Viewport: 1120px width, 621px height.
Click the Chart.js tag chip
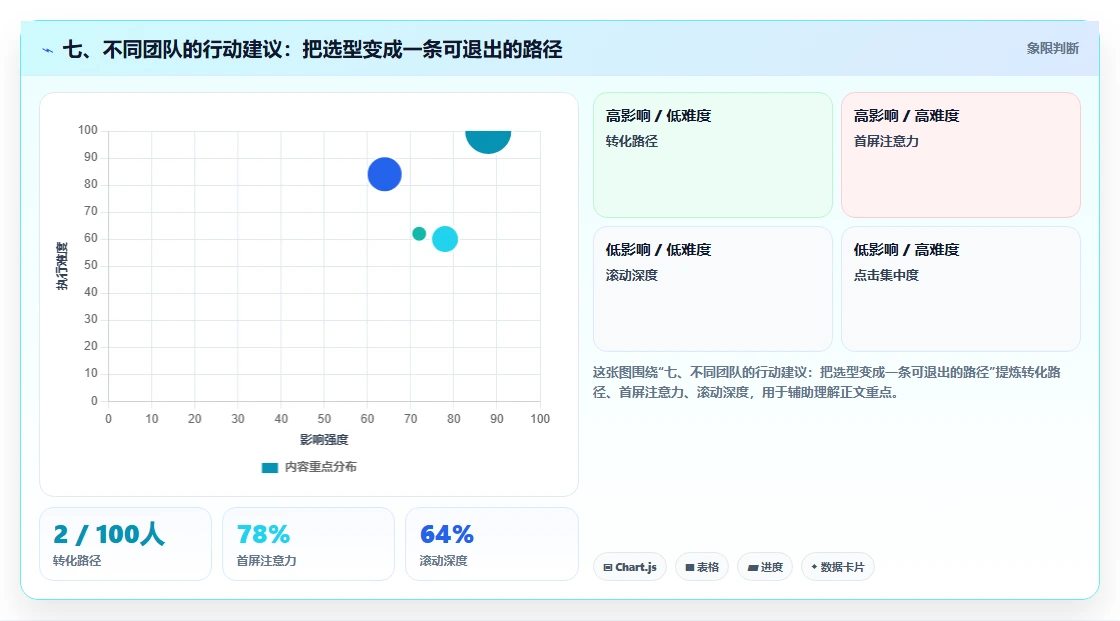630,567
